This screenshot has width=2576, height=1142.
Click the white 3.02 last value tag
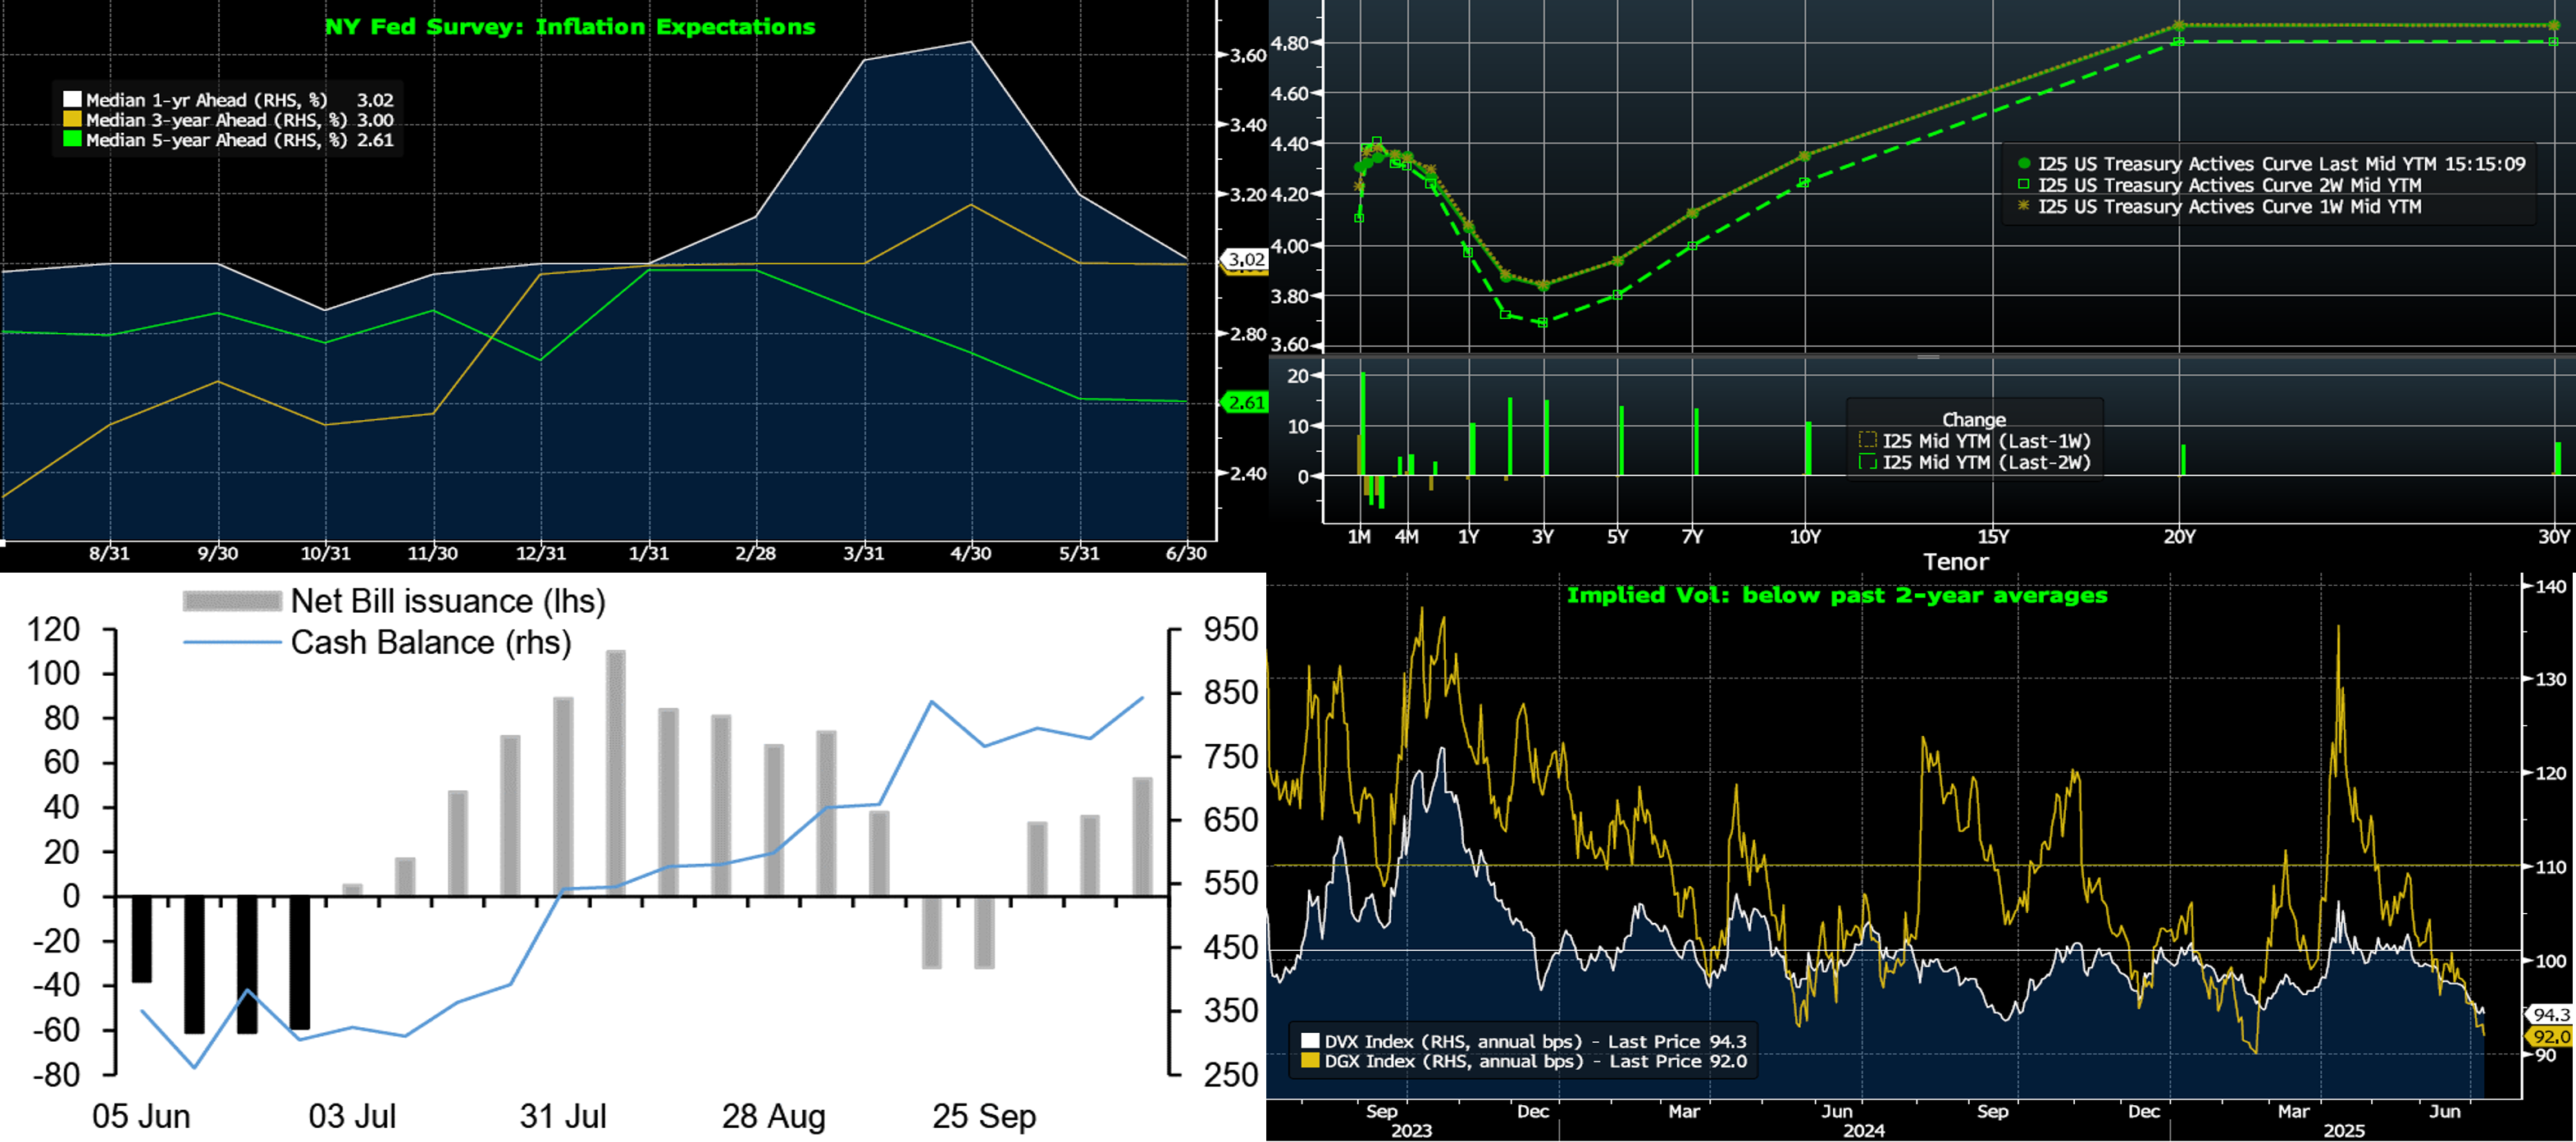[1246, 260]
